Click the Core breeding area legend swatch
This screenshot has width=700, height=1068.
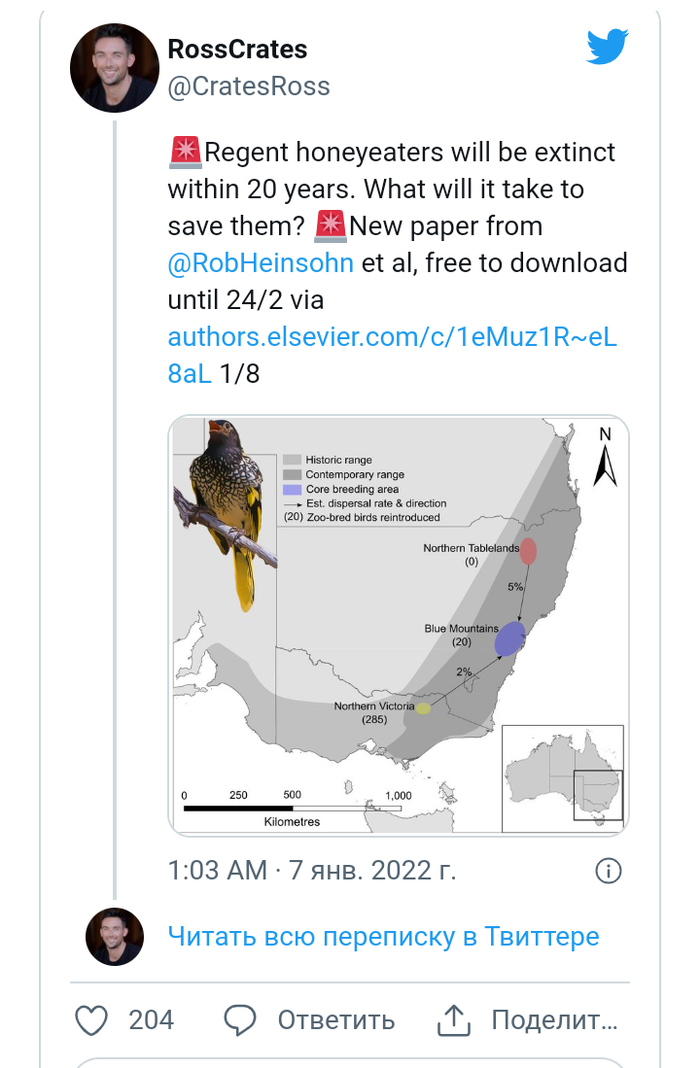coord(293,490)
